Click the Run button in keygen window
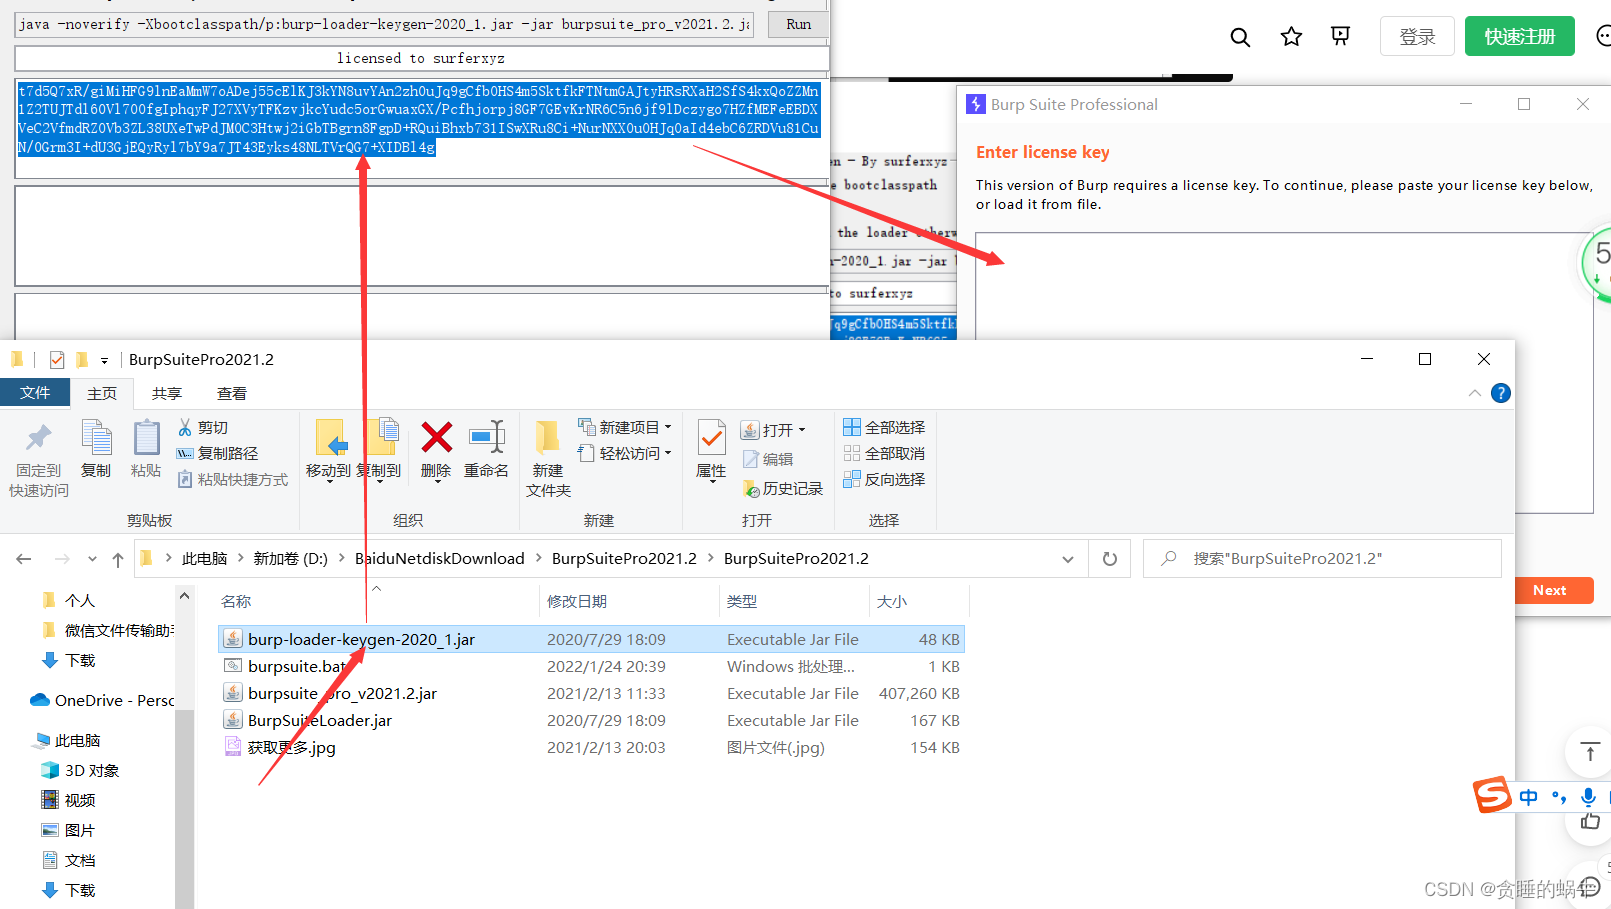The image size is (1611, 909). (x=798, y=24)
